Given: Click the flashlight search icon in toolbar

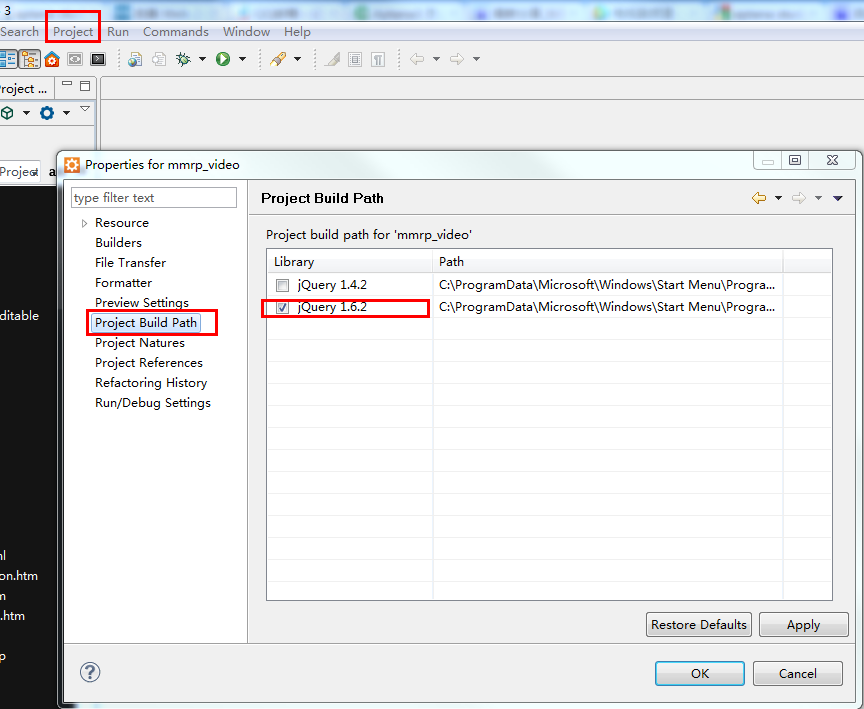Looking at the screenshot, I should (278, 59).
